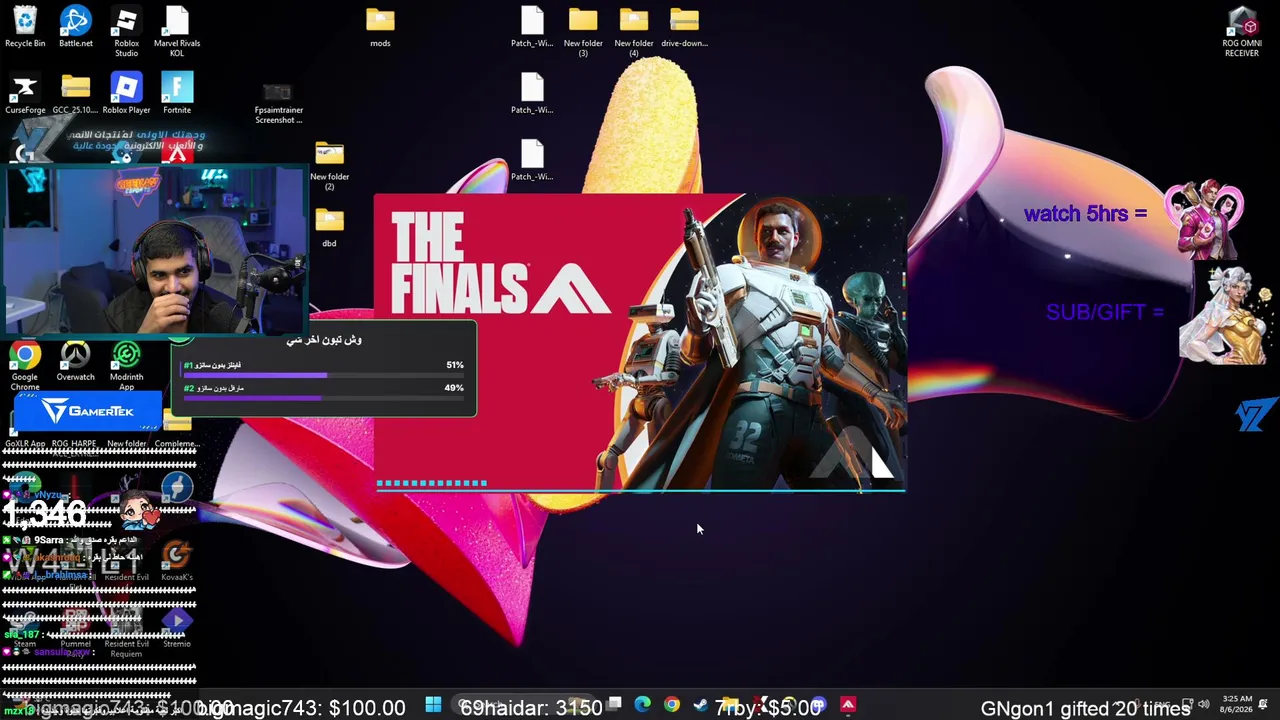Select the KovaaK's desktop shortcut
The image size is (1280, 720).
(x=177, y=561)
